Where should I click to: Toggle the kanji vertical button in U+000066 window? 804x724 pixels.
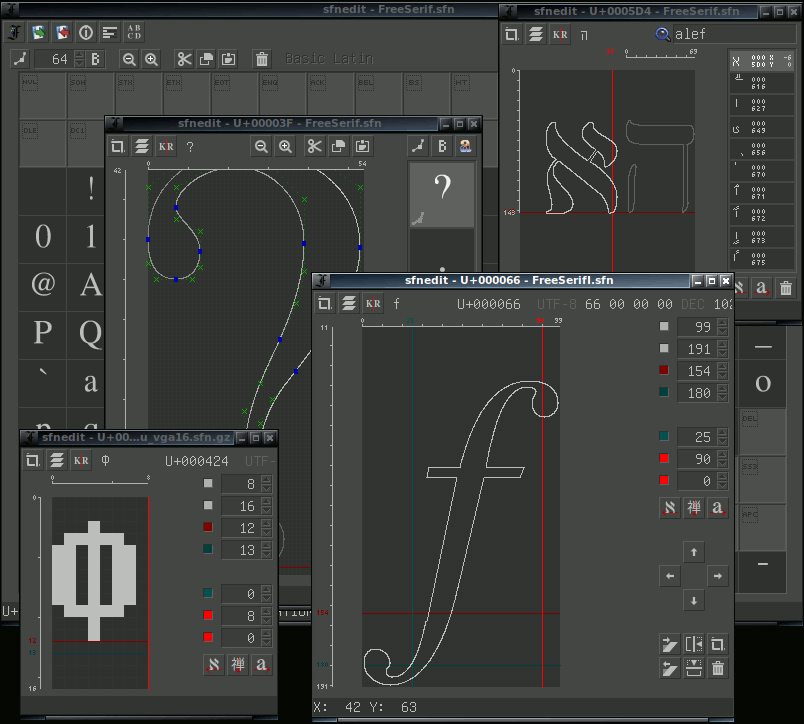pos(694,508)
